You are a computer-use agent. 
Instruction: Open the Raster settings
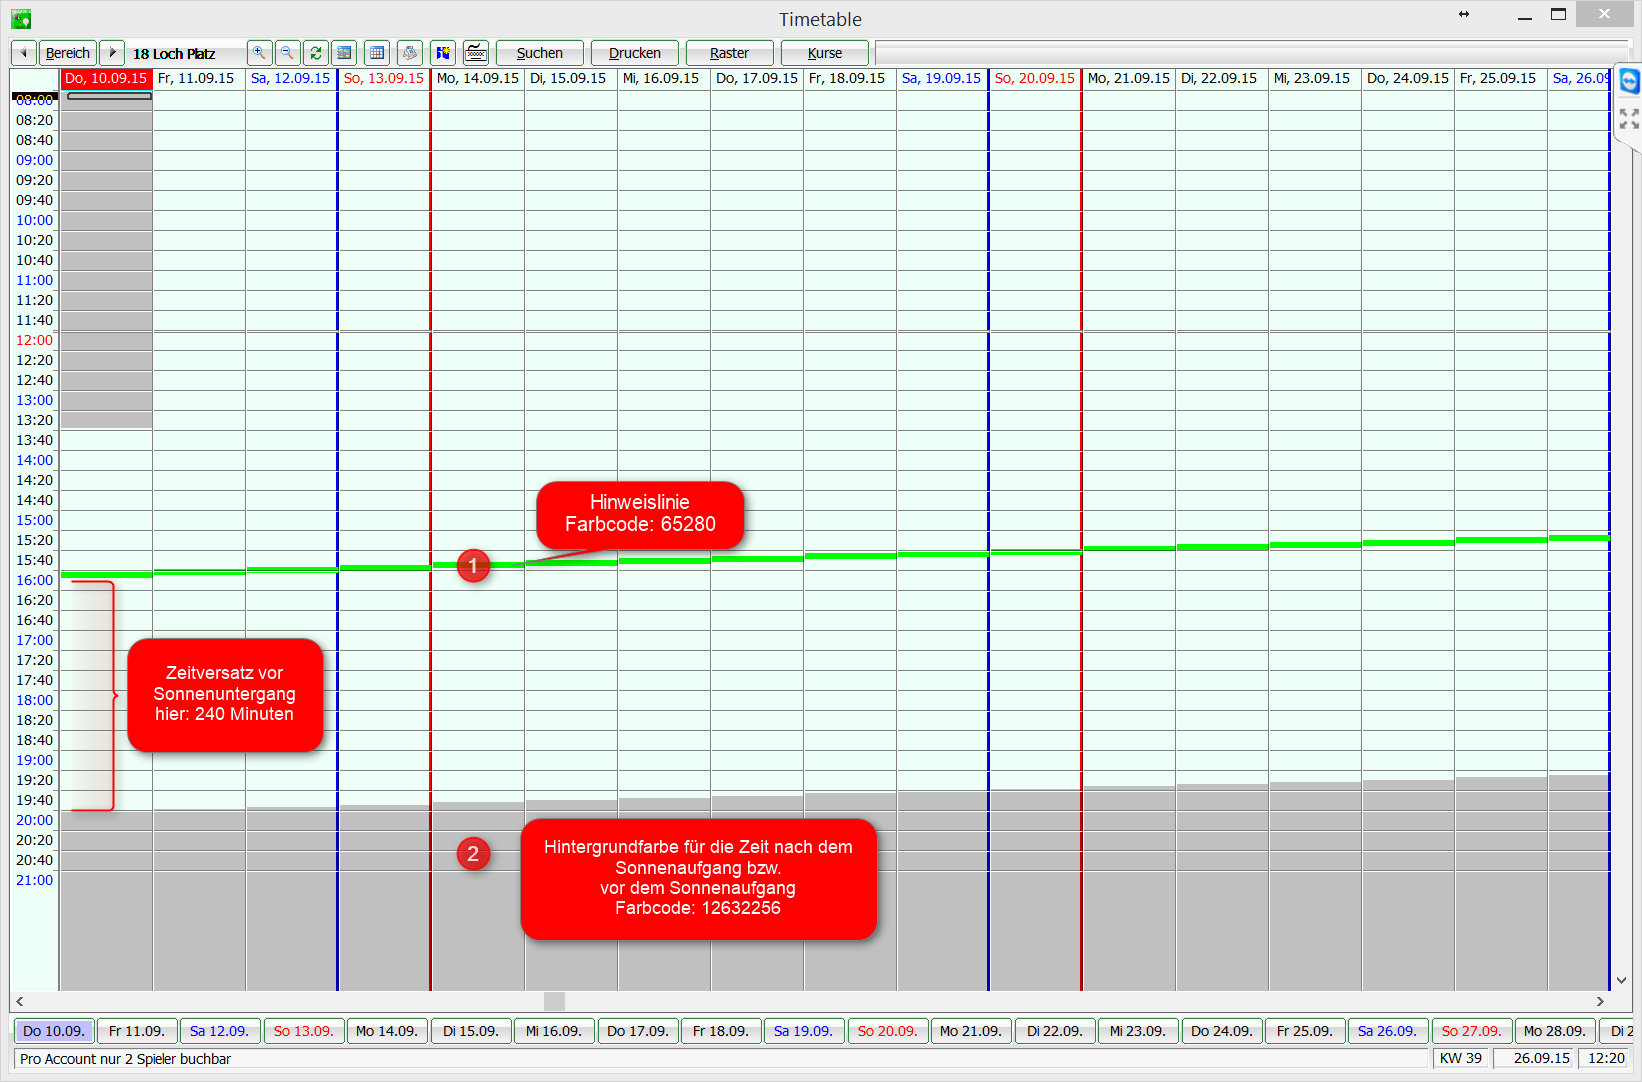(729, 53)
